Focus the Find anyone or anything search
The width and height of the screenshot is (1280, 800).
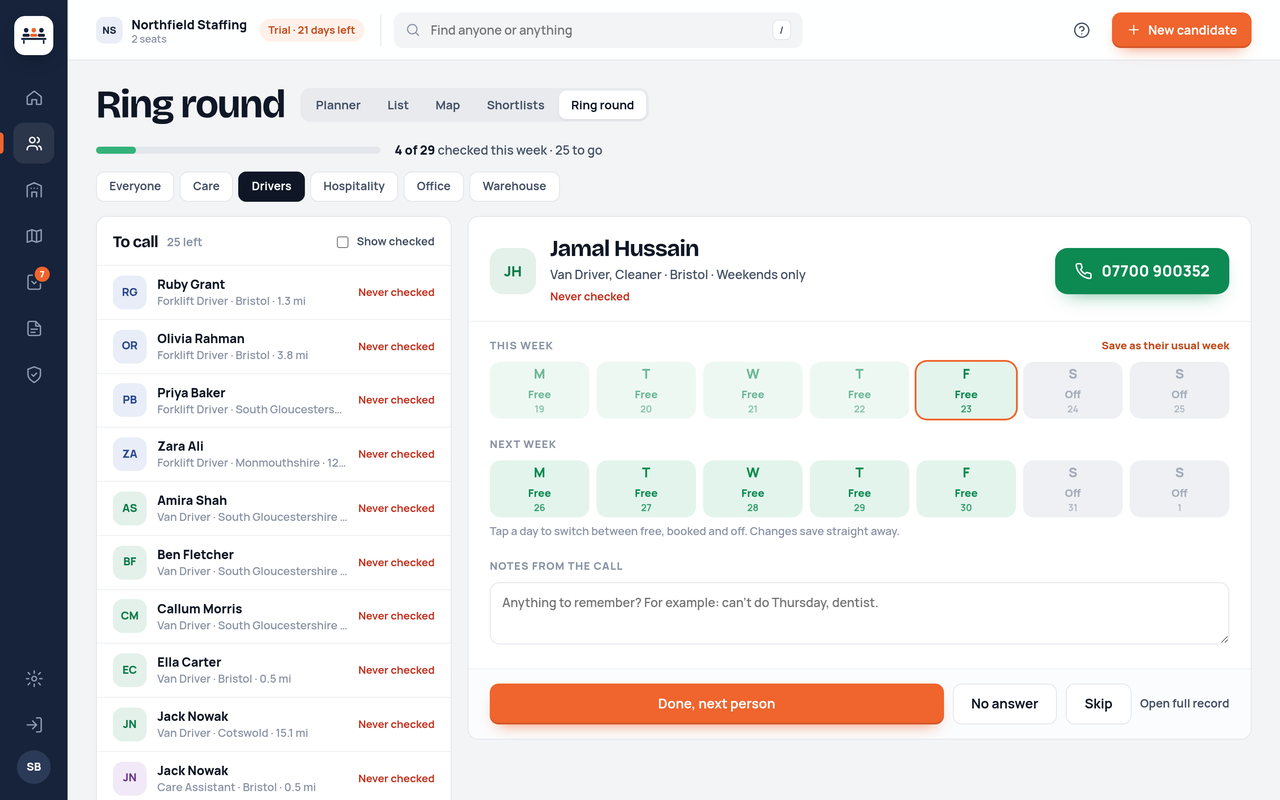[598, 30]
